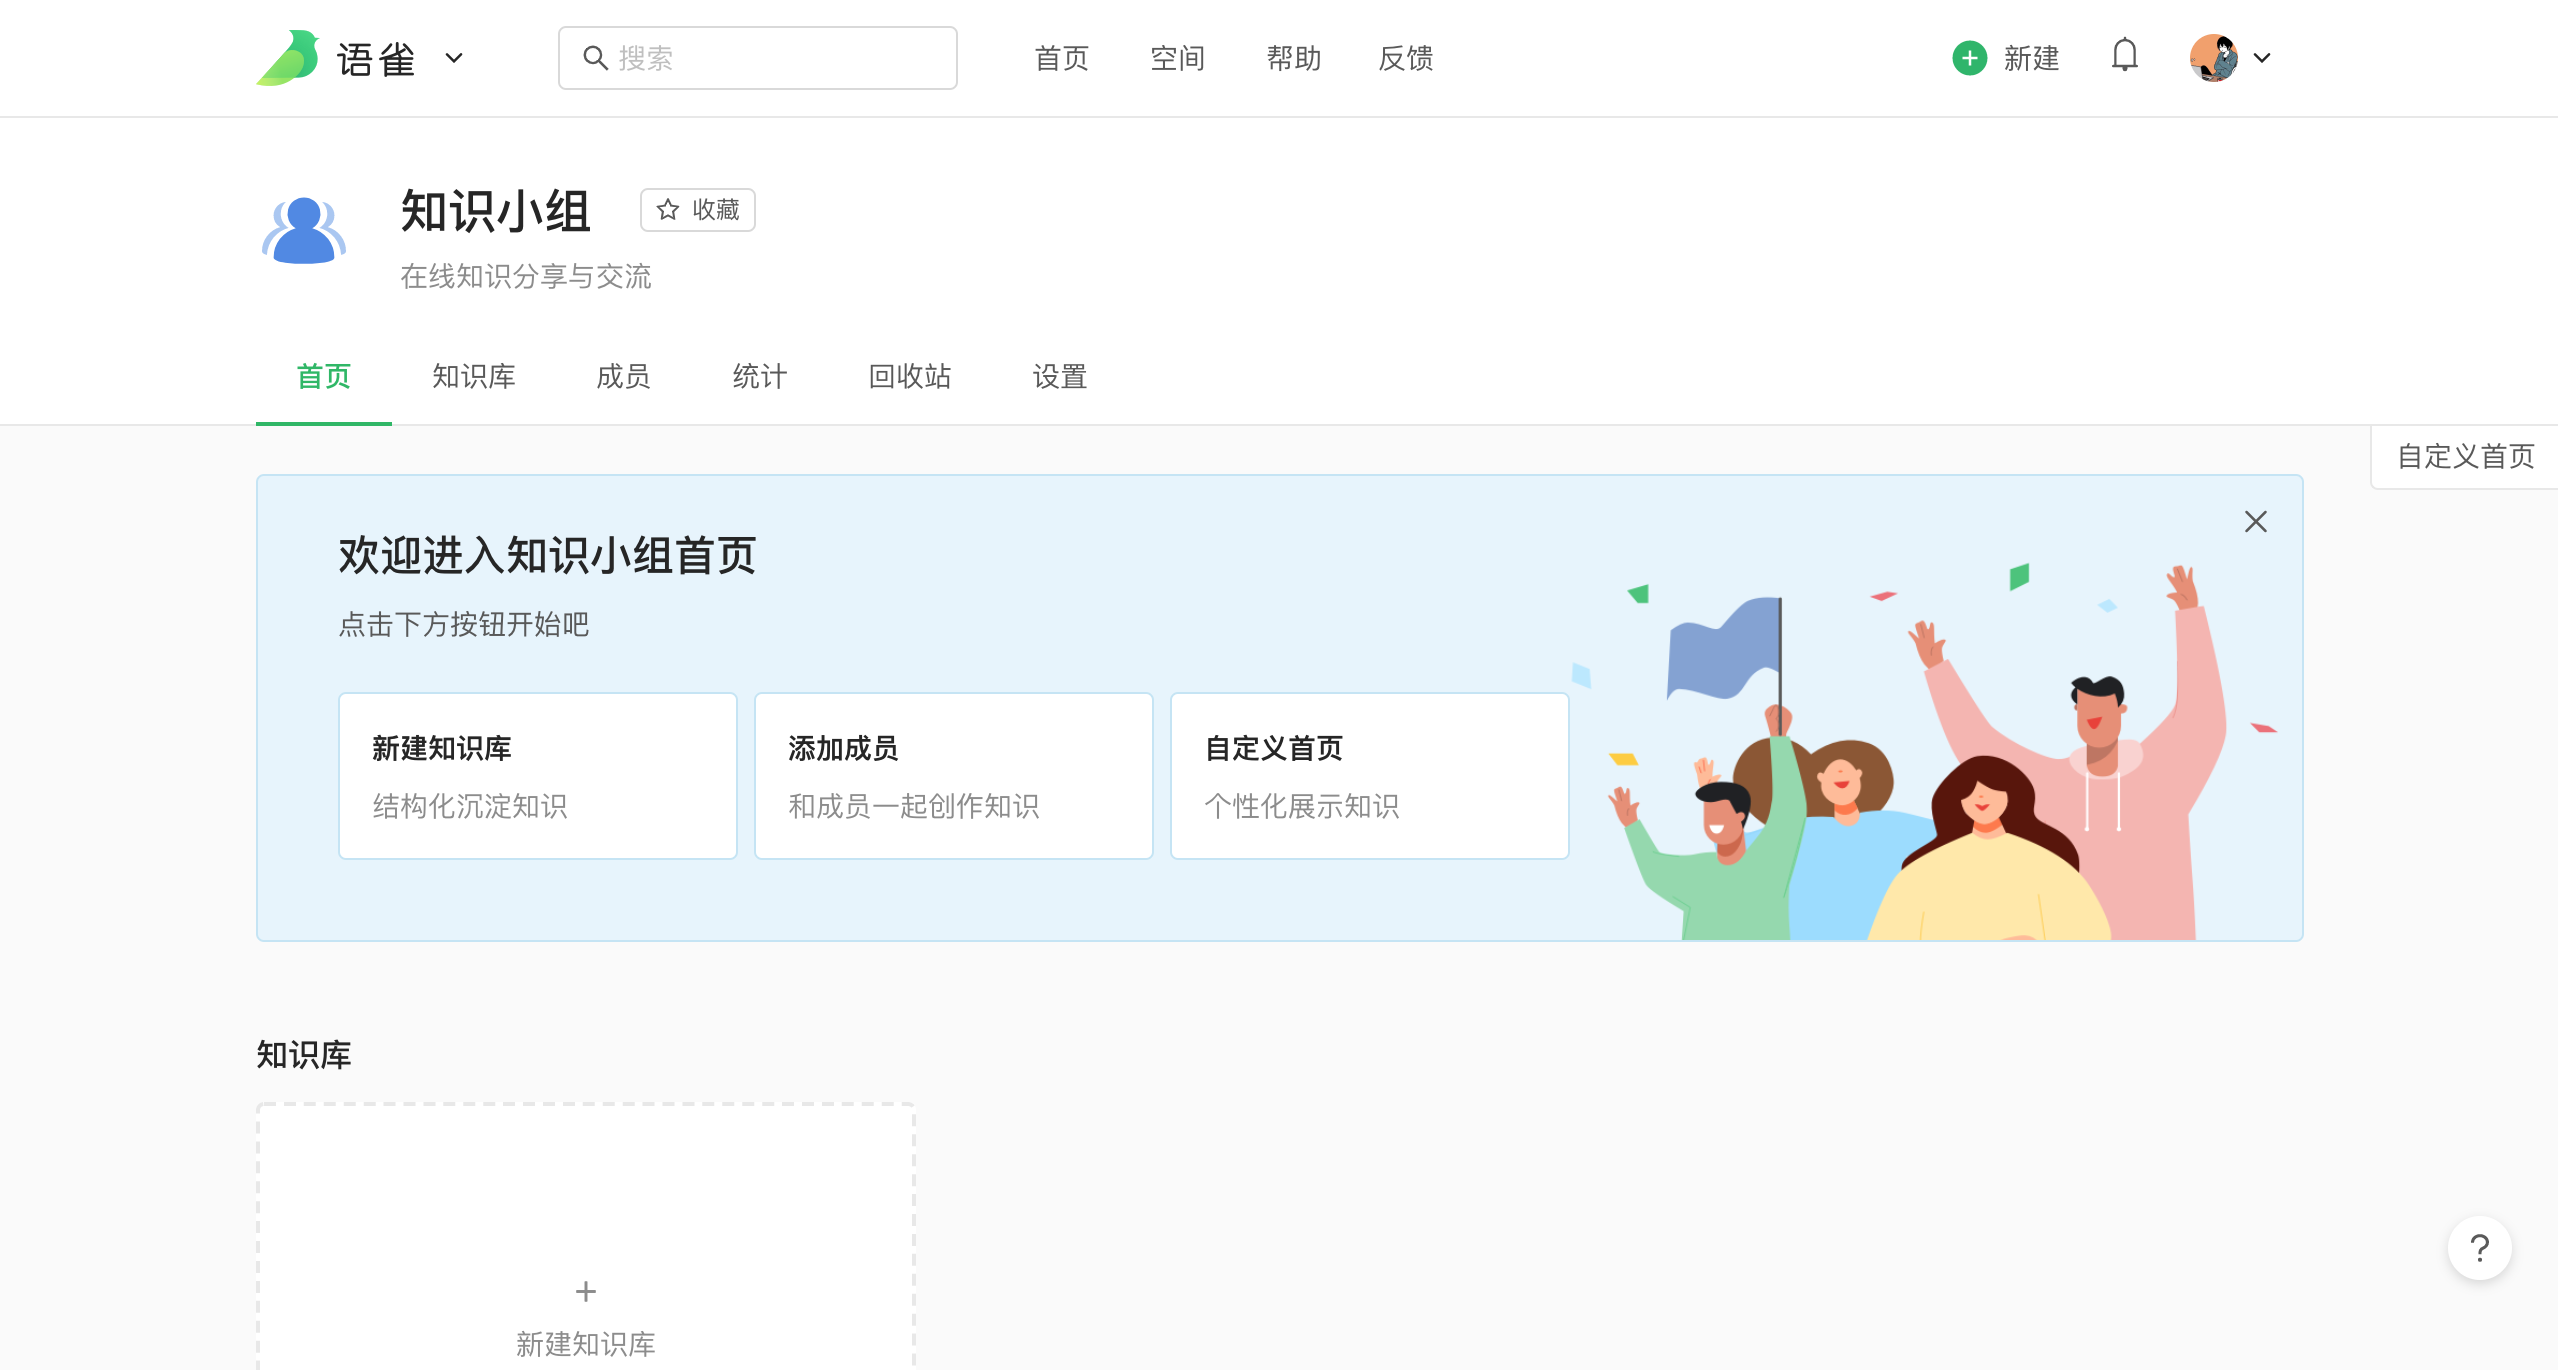Open the 反馈 navigation link
The image size is (2558, 1370).
(1405, 58)
